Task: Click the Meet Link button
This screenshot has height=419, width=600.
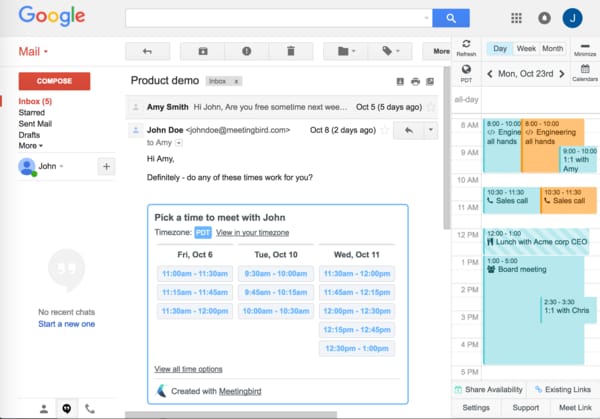Action: click(575, 408)
